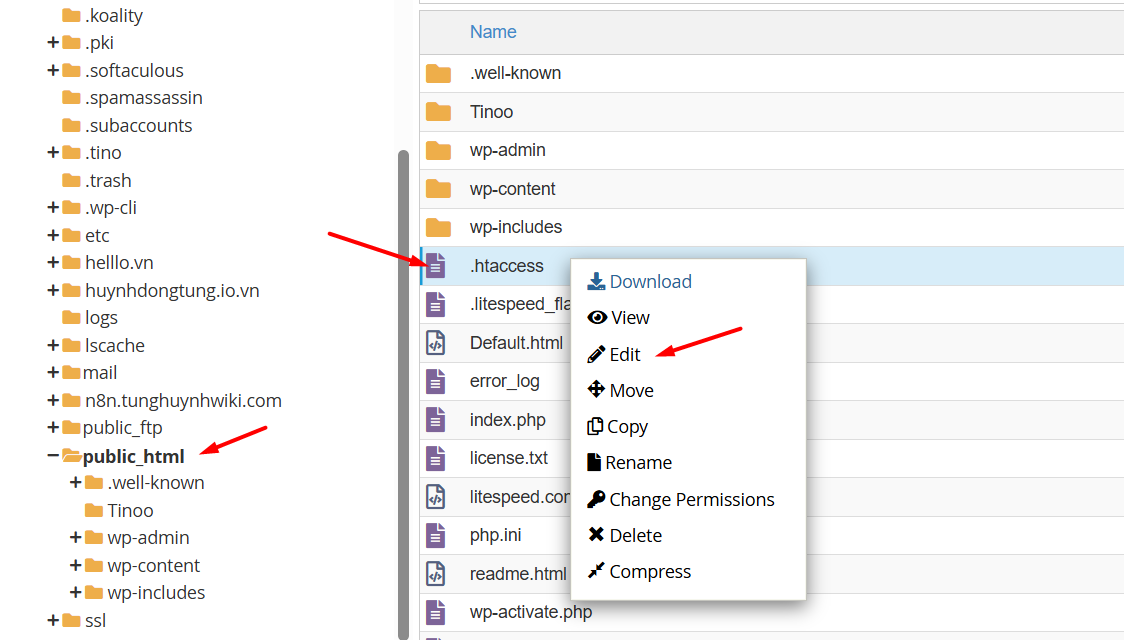The width and height of the screenshot is (1124, 640).
Task: Click the wp-admin folder icon in file list
Action: coord(438,151)
